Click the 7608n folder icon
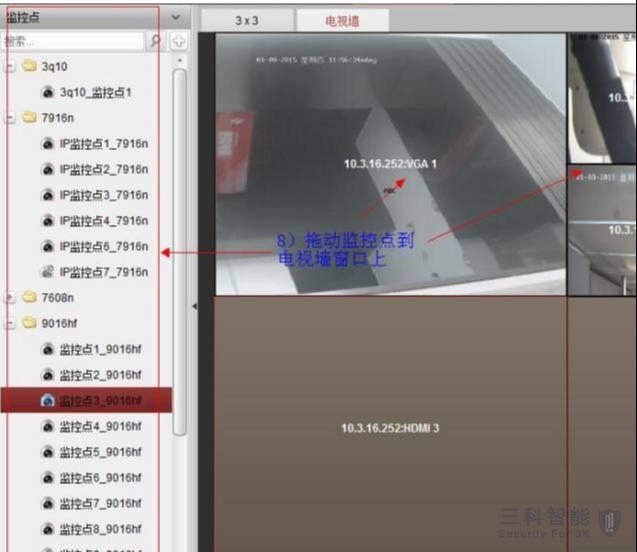The width and height of the screenshot is (637, 552). click(28, 297)
